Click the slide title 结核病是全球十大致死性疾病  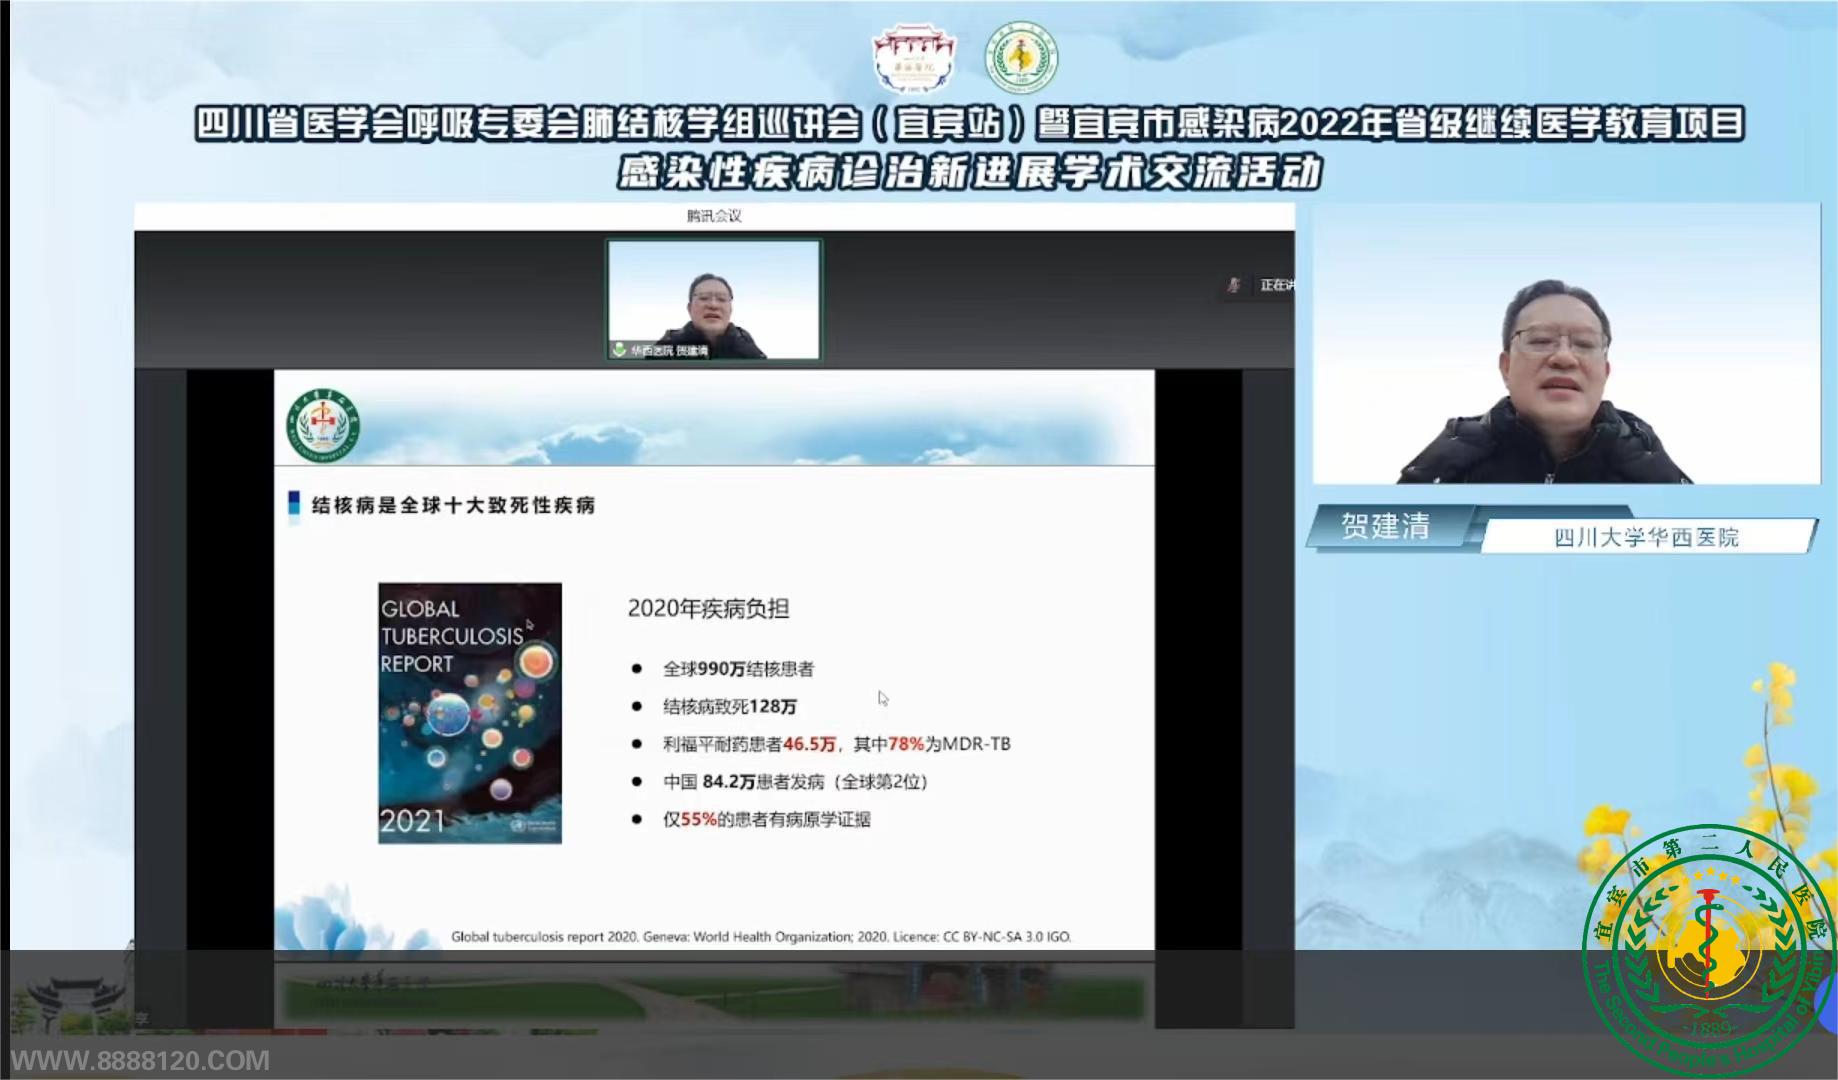453,505
